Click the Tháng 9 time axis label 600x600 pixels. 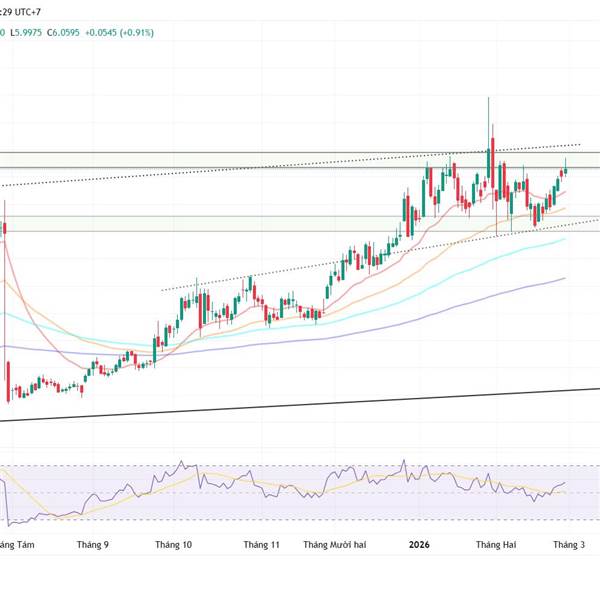(x=93, y=545)
